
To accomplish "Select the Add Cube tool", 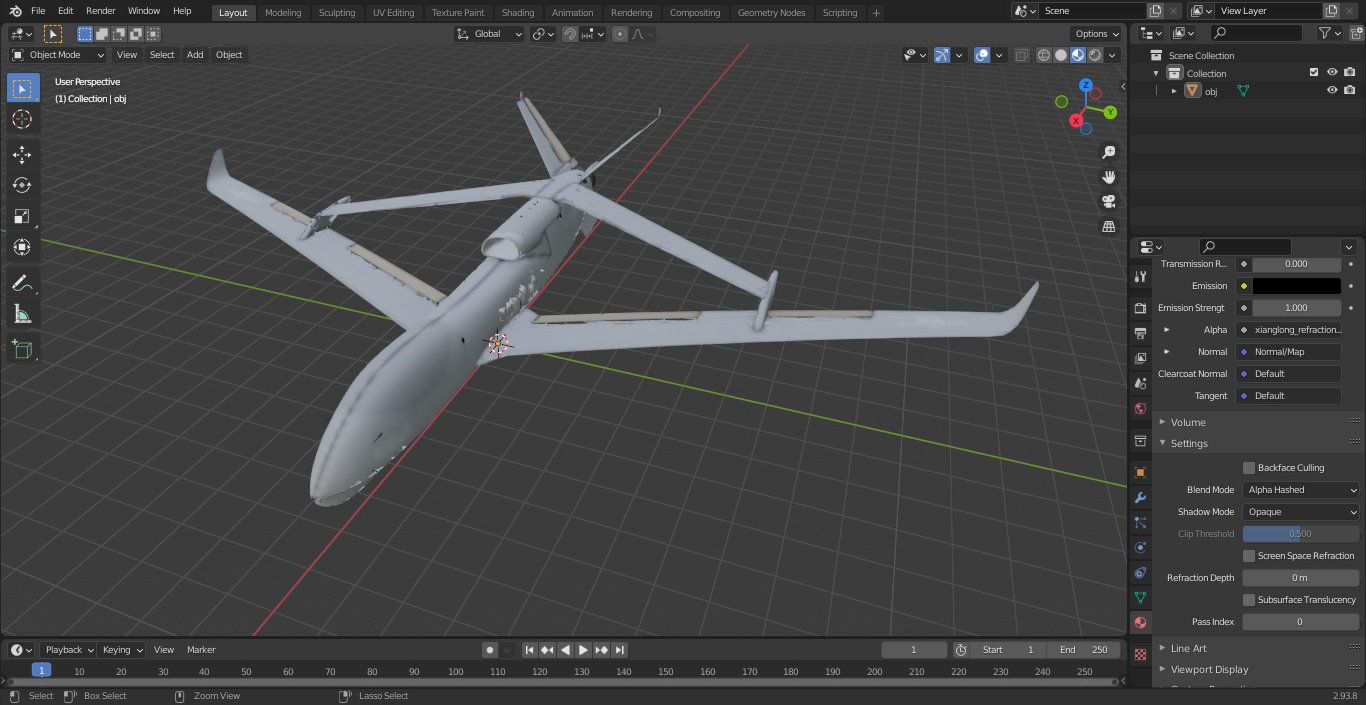I will point(22,350).
